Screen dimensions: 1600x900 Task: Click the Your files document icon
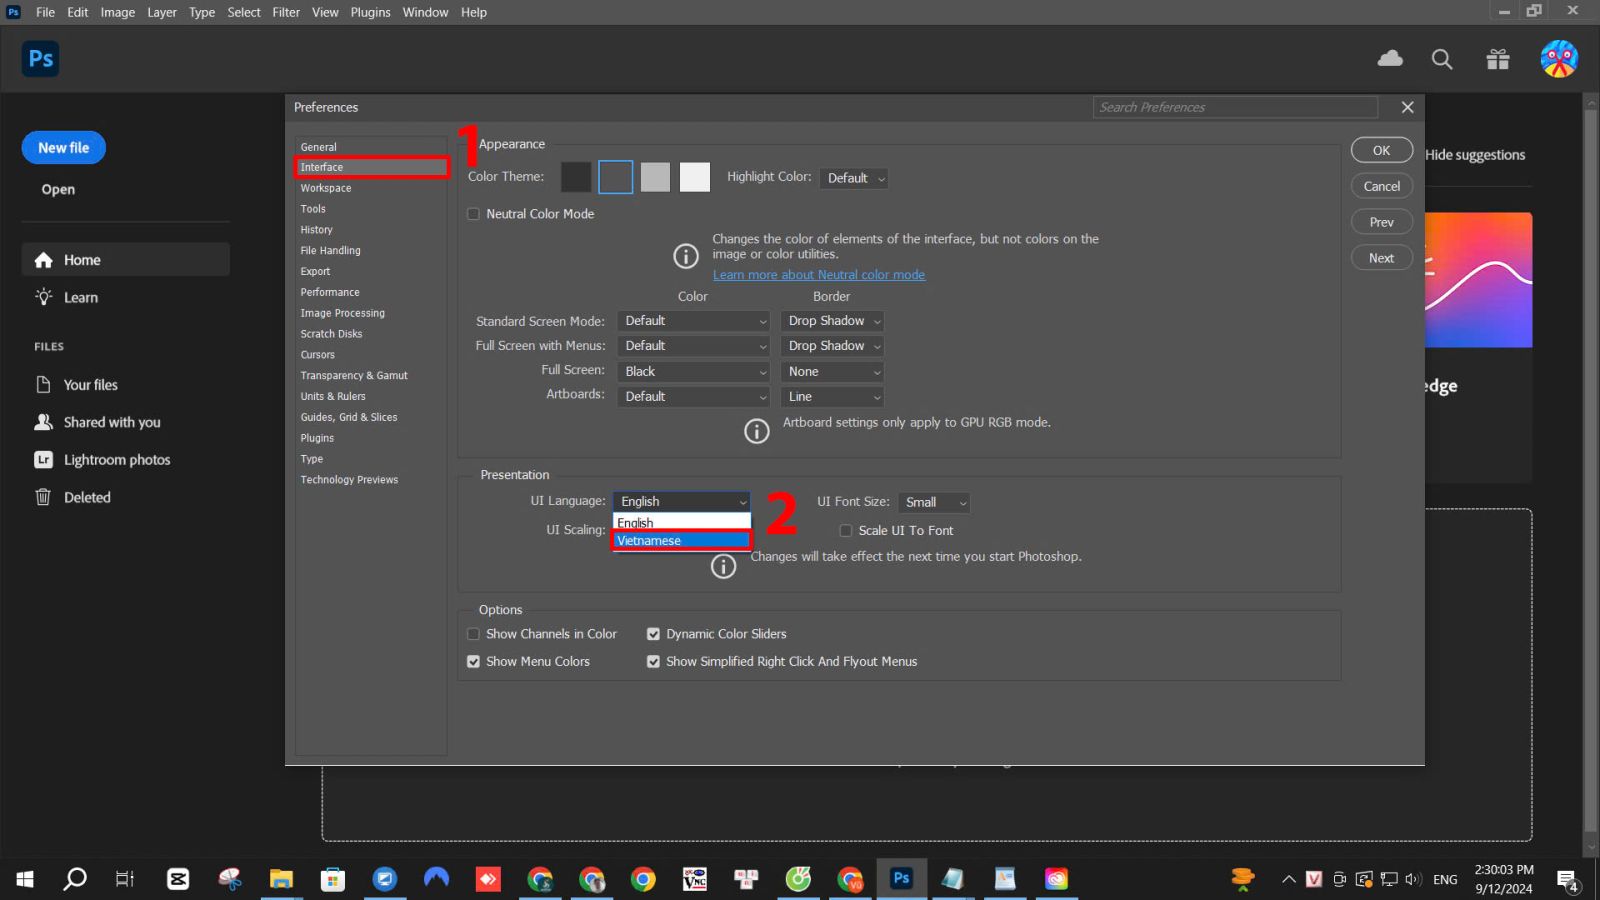pos(43,385)
